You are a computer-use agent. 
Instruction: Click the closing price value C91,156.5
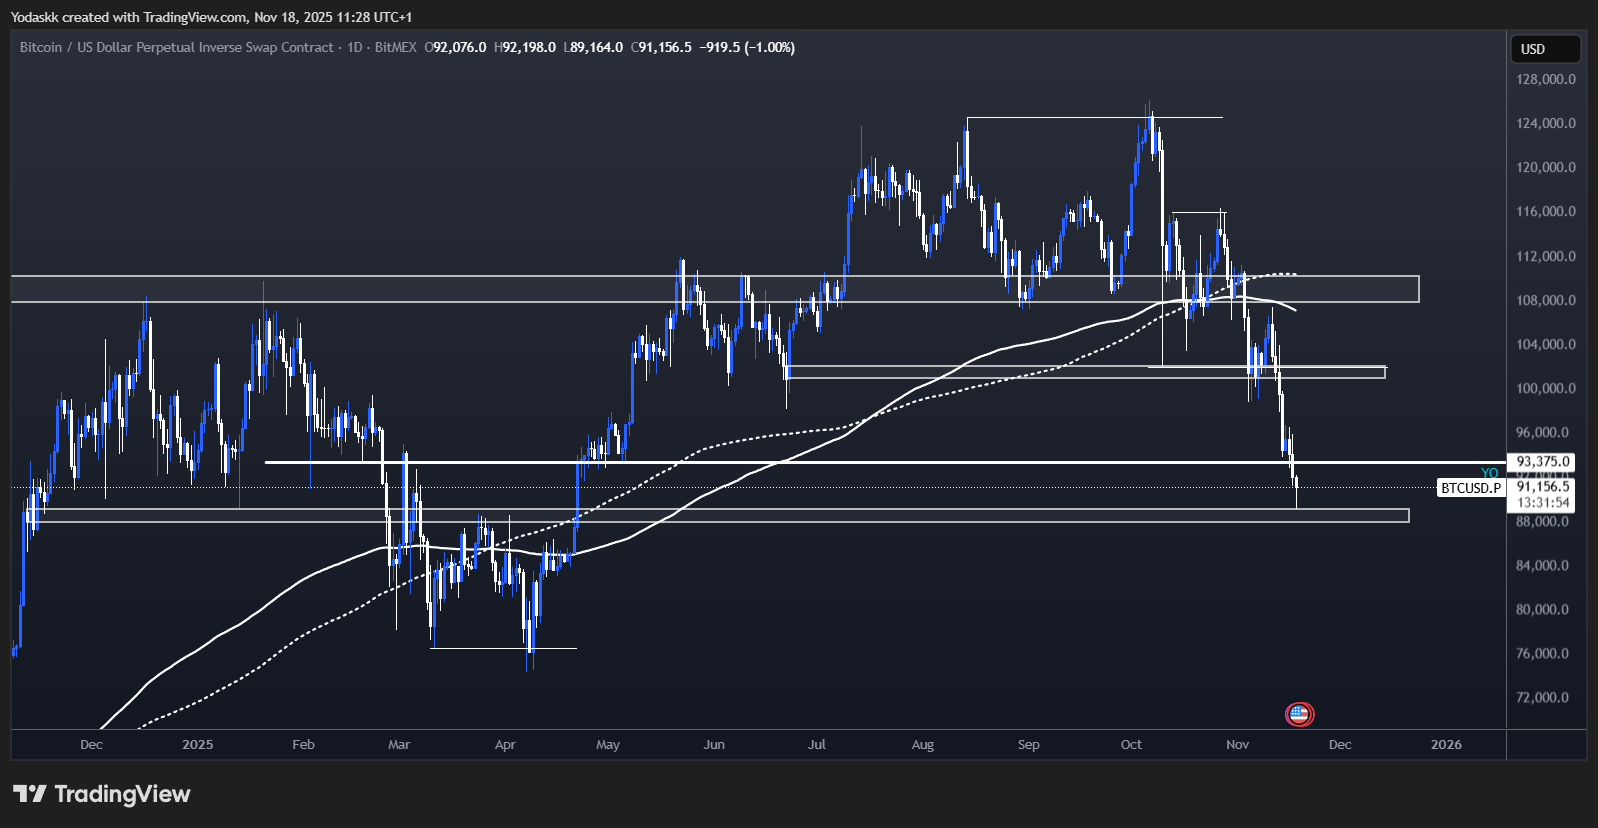pyautogui.click(x=661, y=47)
